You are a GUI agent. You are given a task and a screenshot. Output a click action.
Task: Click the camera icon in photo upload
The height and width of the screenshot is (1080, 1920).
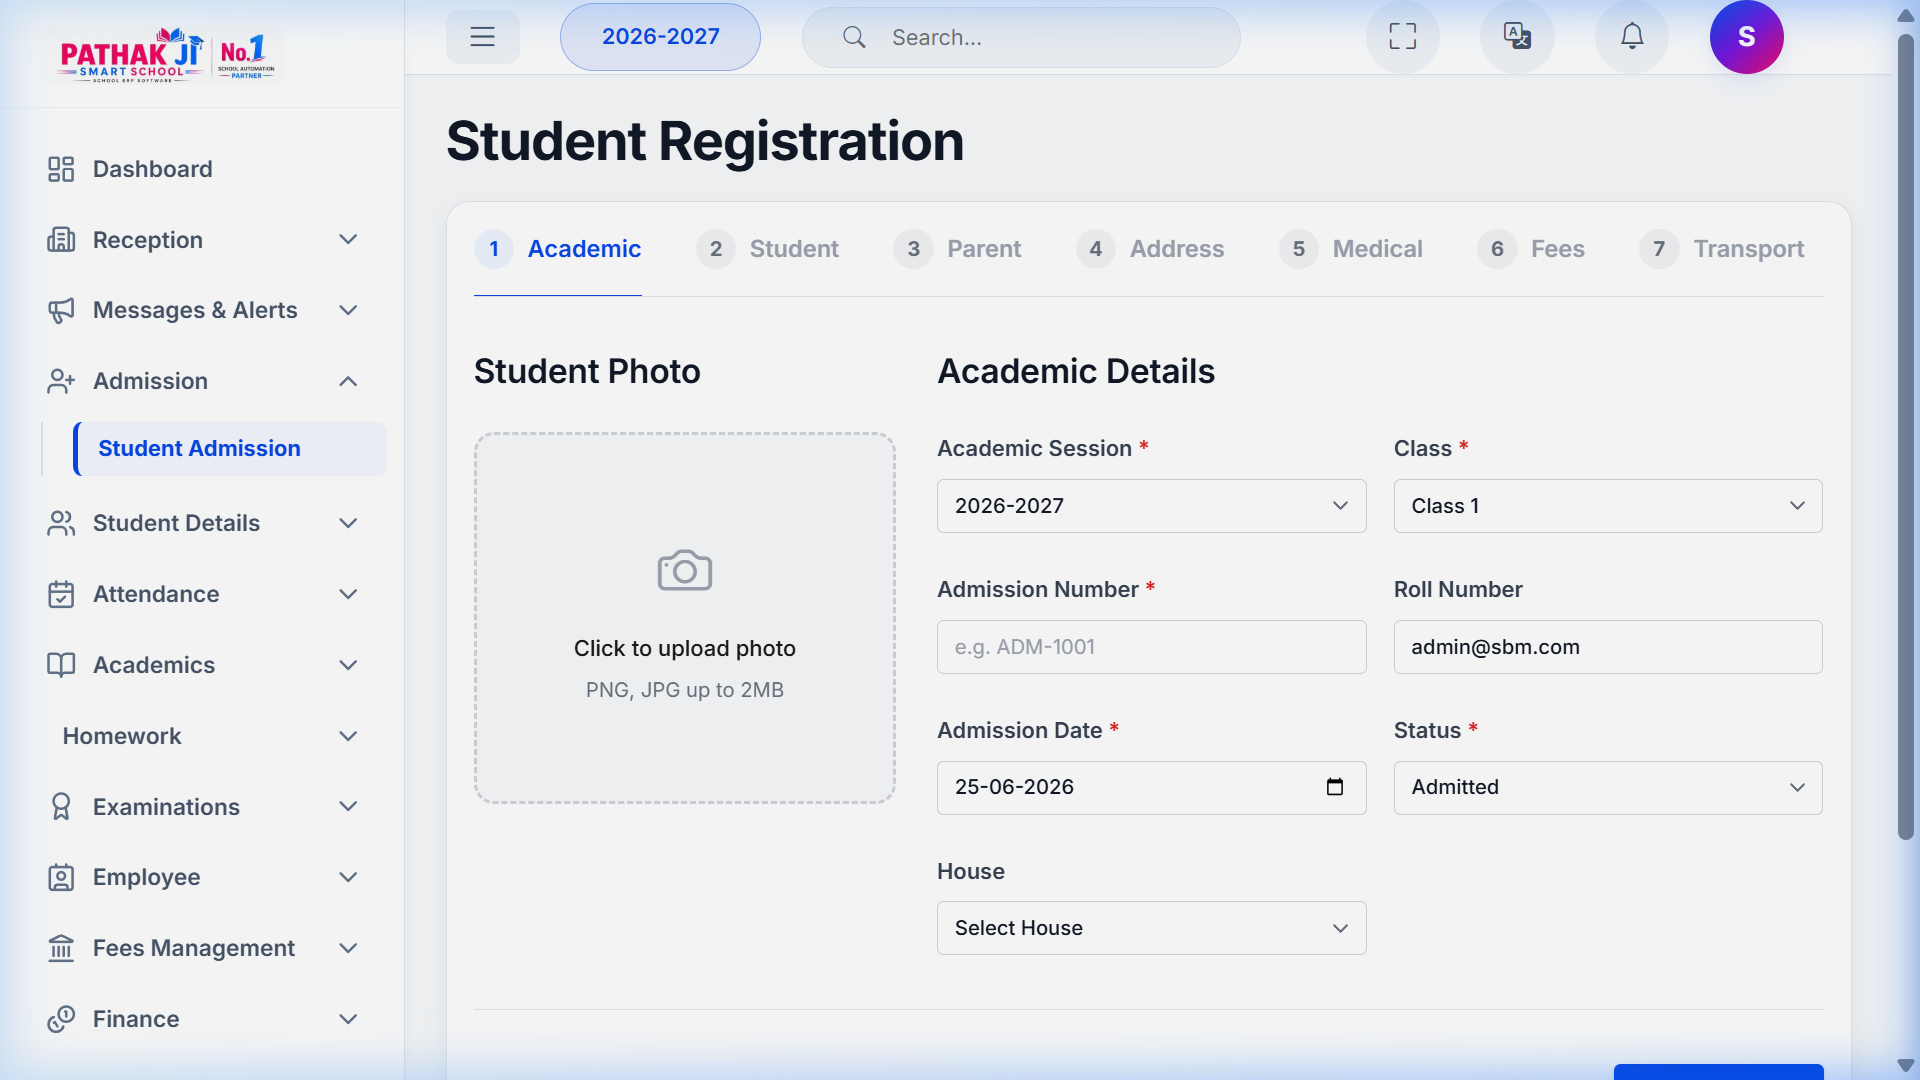click(685, 571)
